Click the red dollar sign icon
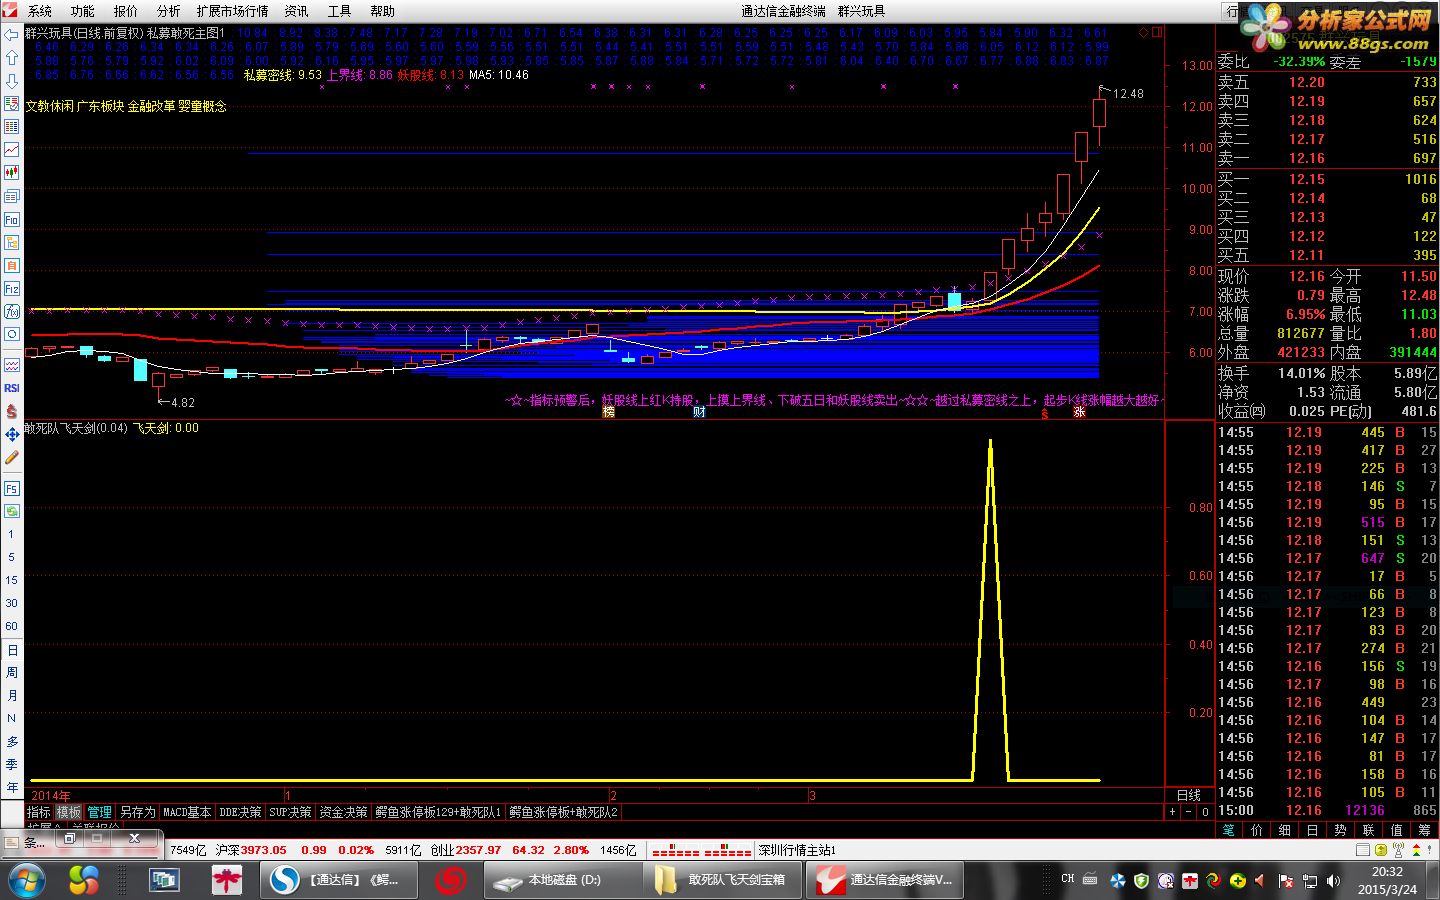The image size is (1440, 900). [x=12, y=411]
